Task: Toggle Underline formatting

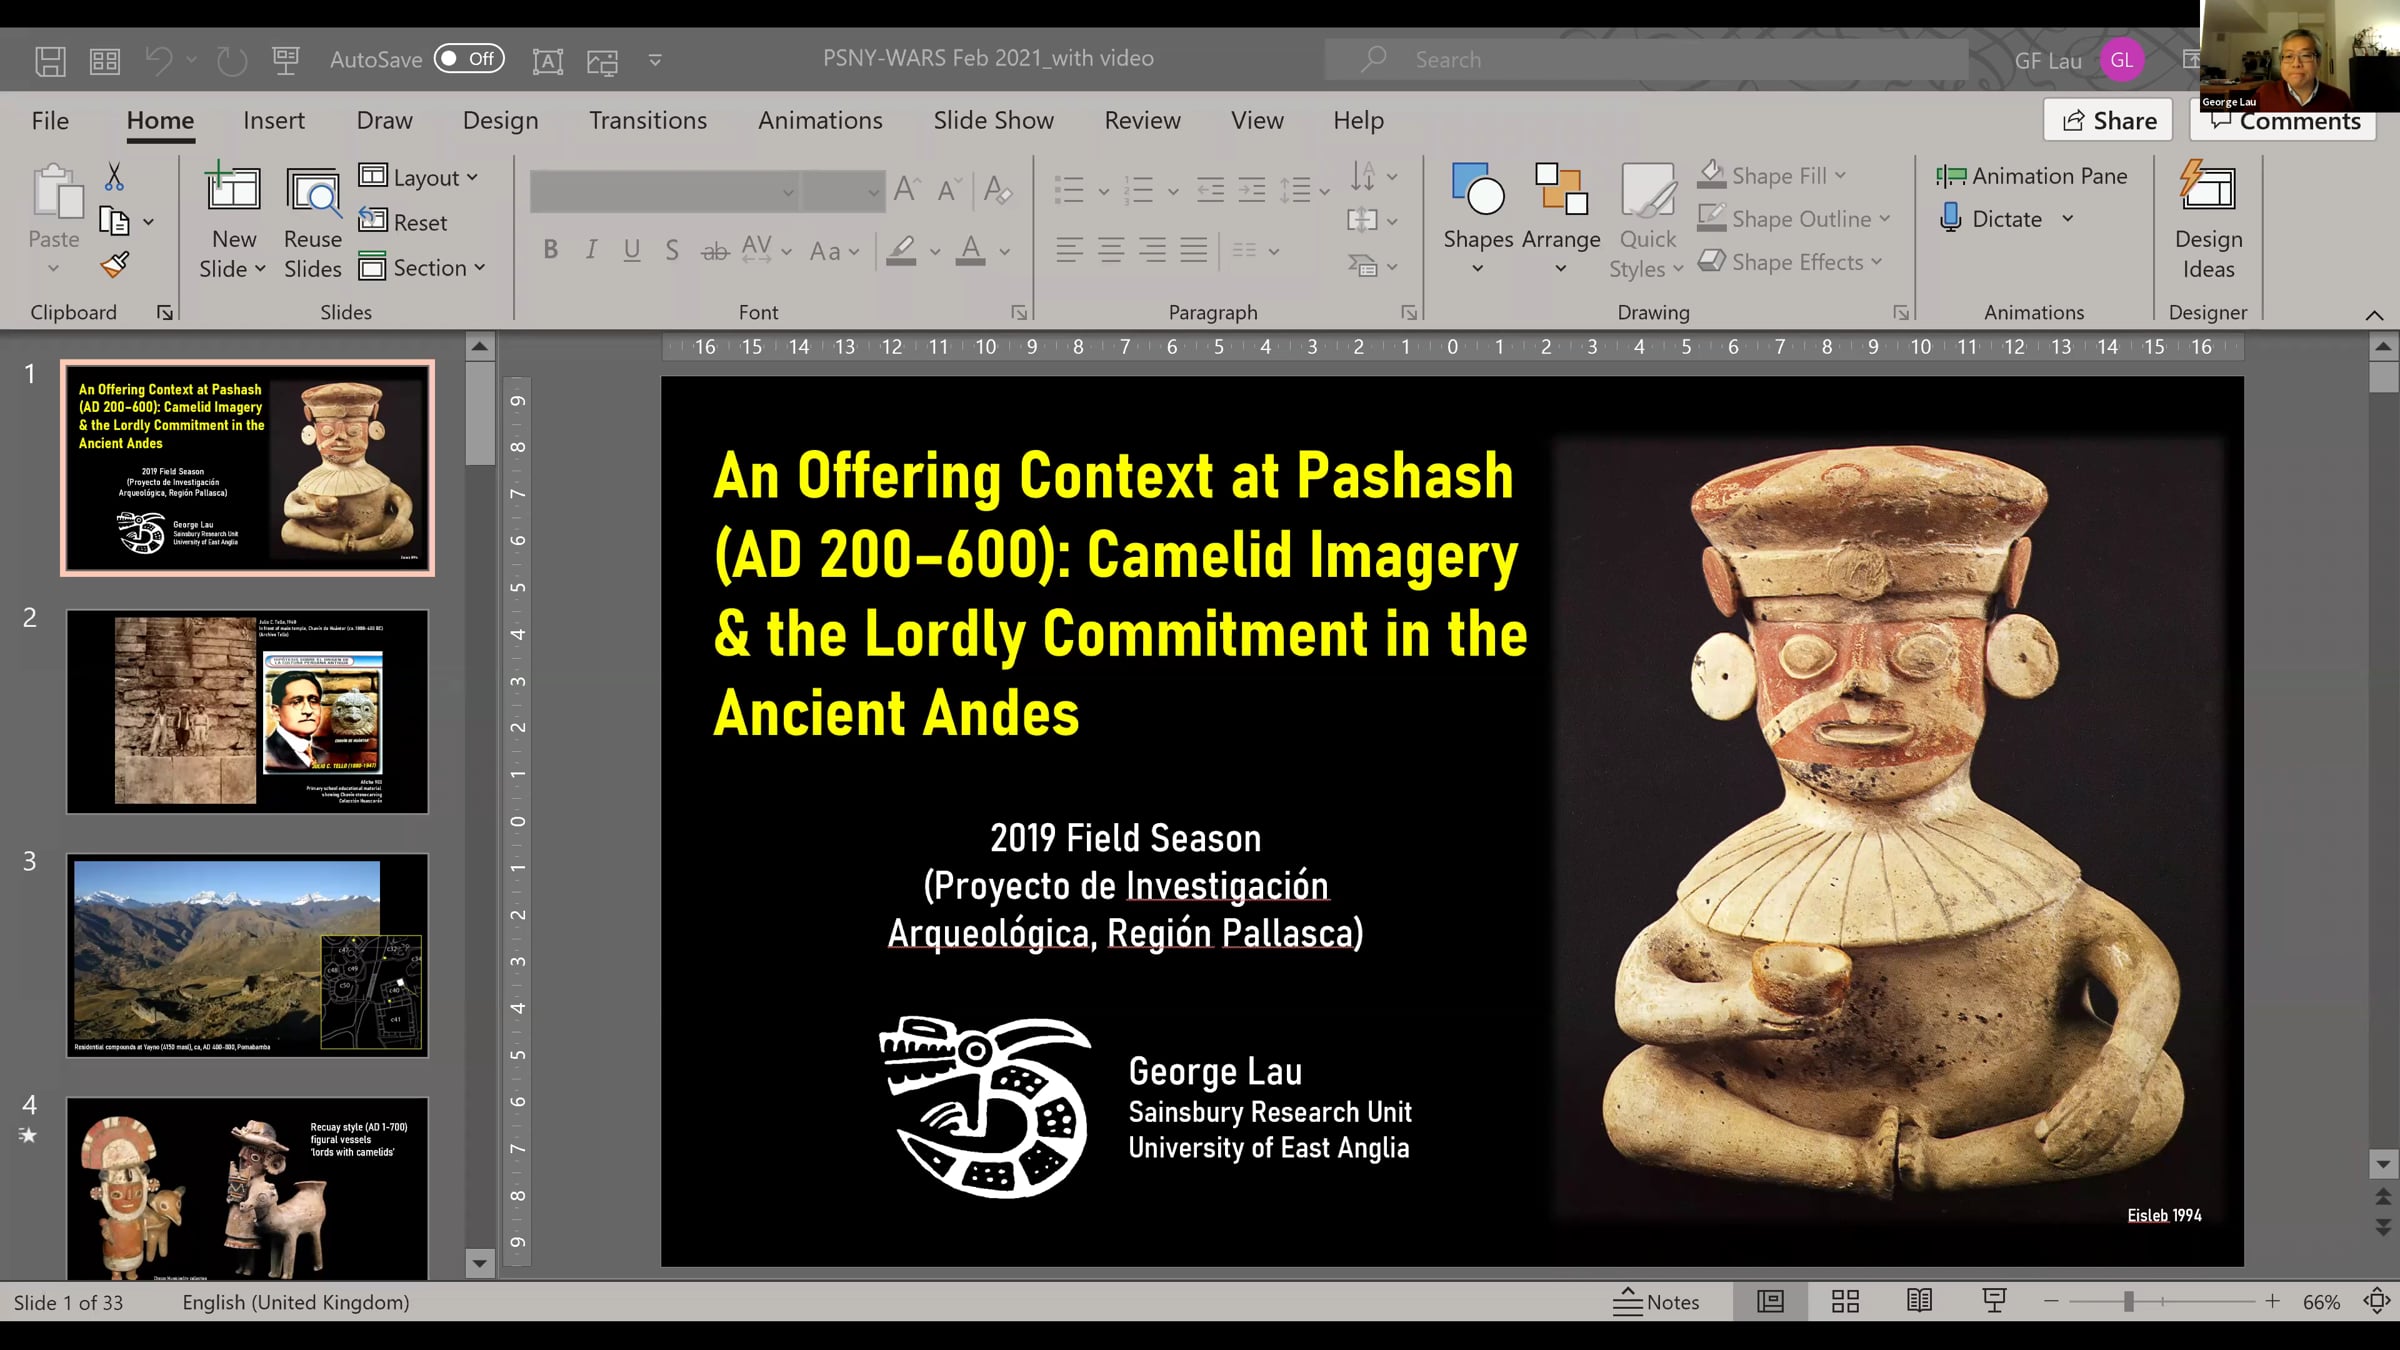Action: 631,250
